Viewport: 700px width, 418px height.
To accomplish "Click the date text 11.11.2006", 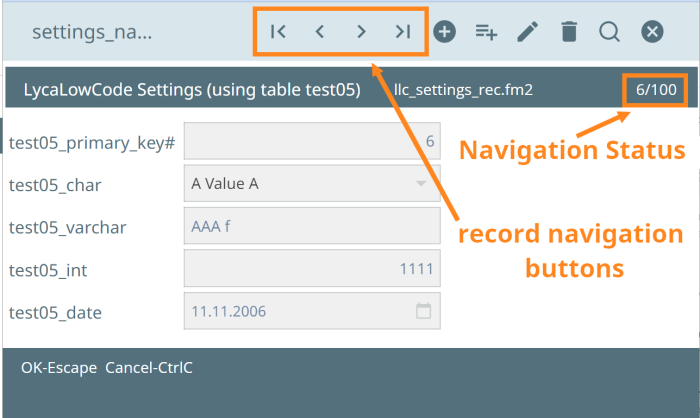I will tap(225, 311).
